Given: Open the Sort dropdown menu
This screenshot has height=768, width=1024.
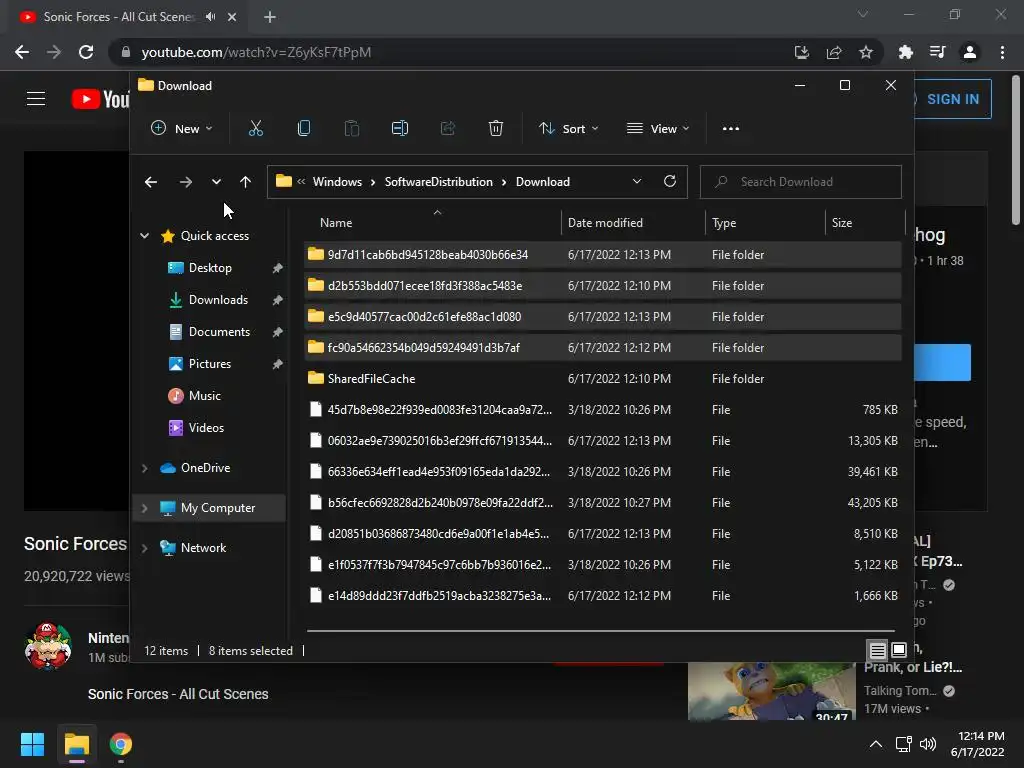Looking at the screenshot, I should (x=568, y=129).
